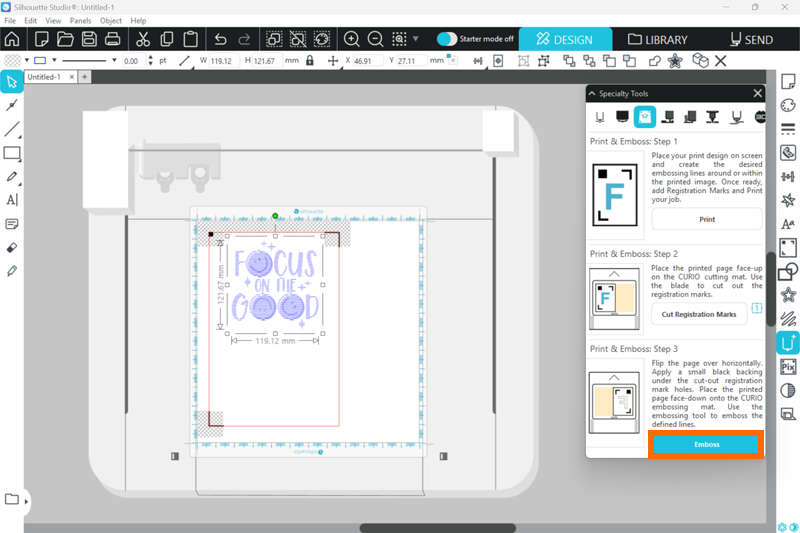Image resolution: width=800 pixels, height=533 pixels.
Task: Click the Cut Registration Marks button
Action: click(x=699, y=314)
